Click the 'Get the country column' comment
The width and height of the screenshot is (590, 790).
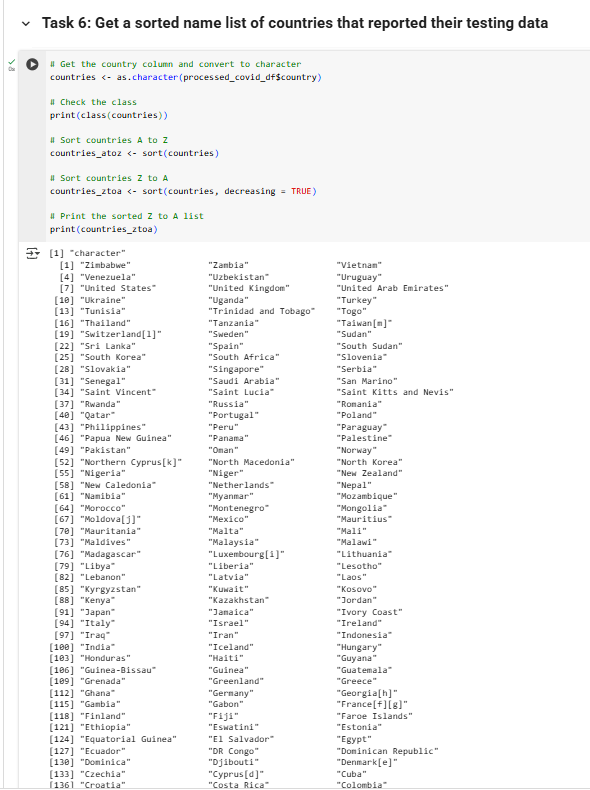click(175, 64)
